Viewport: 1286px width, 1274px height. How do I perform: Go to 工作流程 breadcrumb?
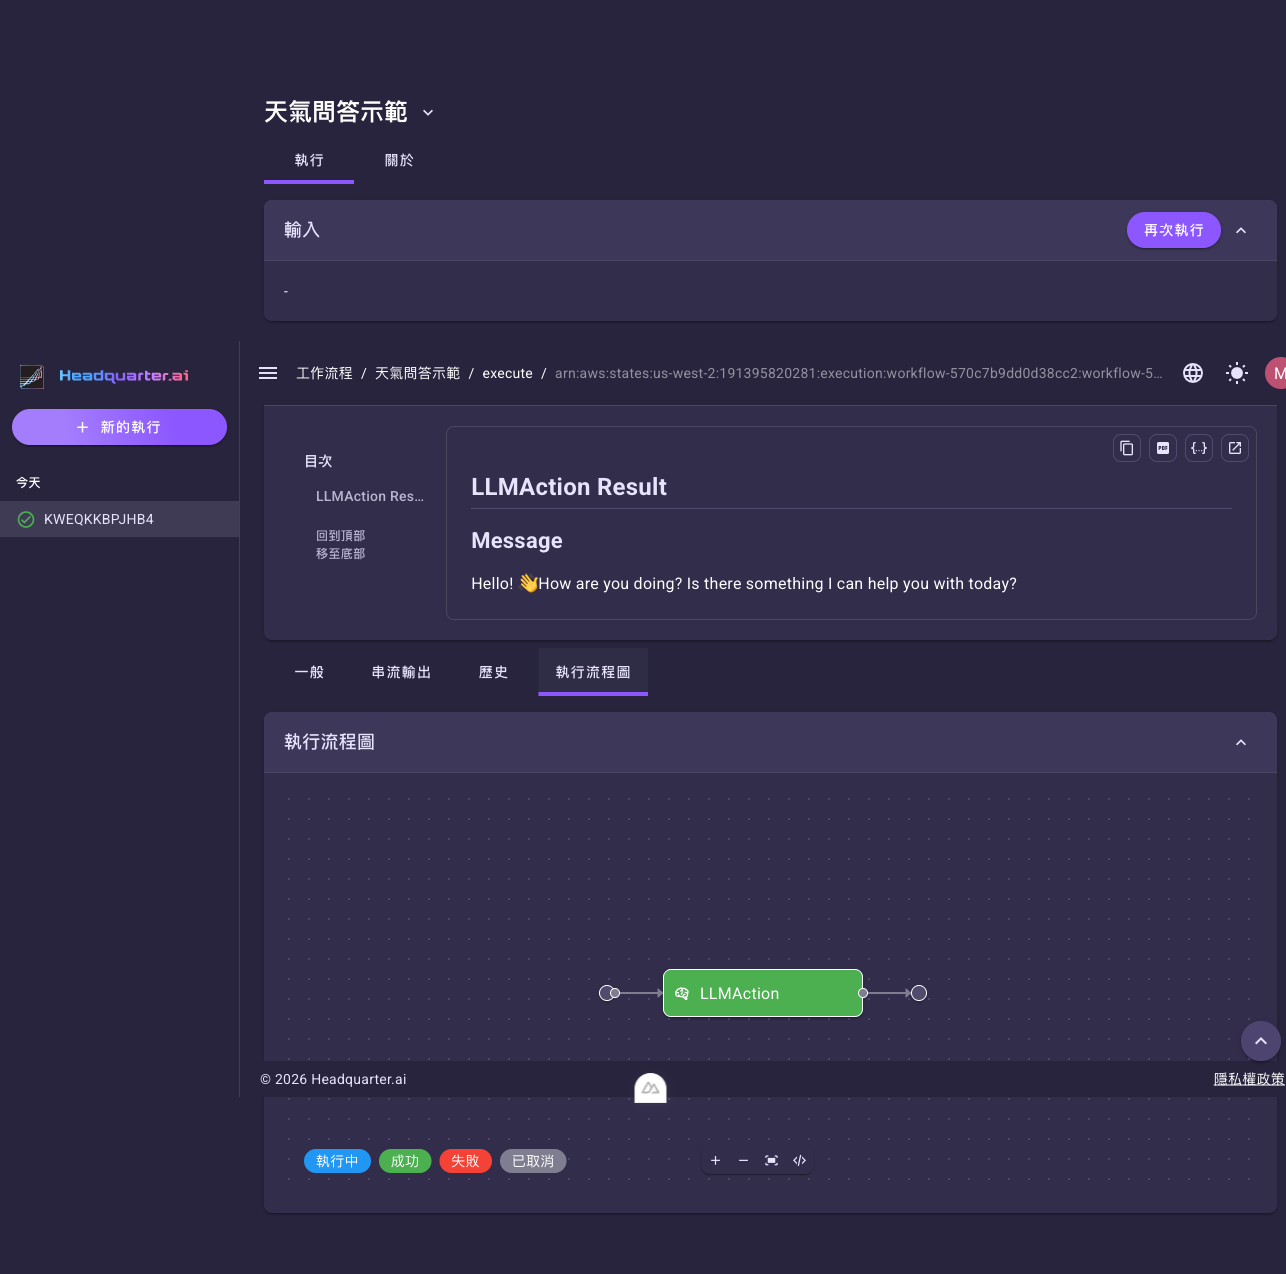pyautogui.click(x=324, y=373)
